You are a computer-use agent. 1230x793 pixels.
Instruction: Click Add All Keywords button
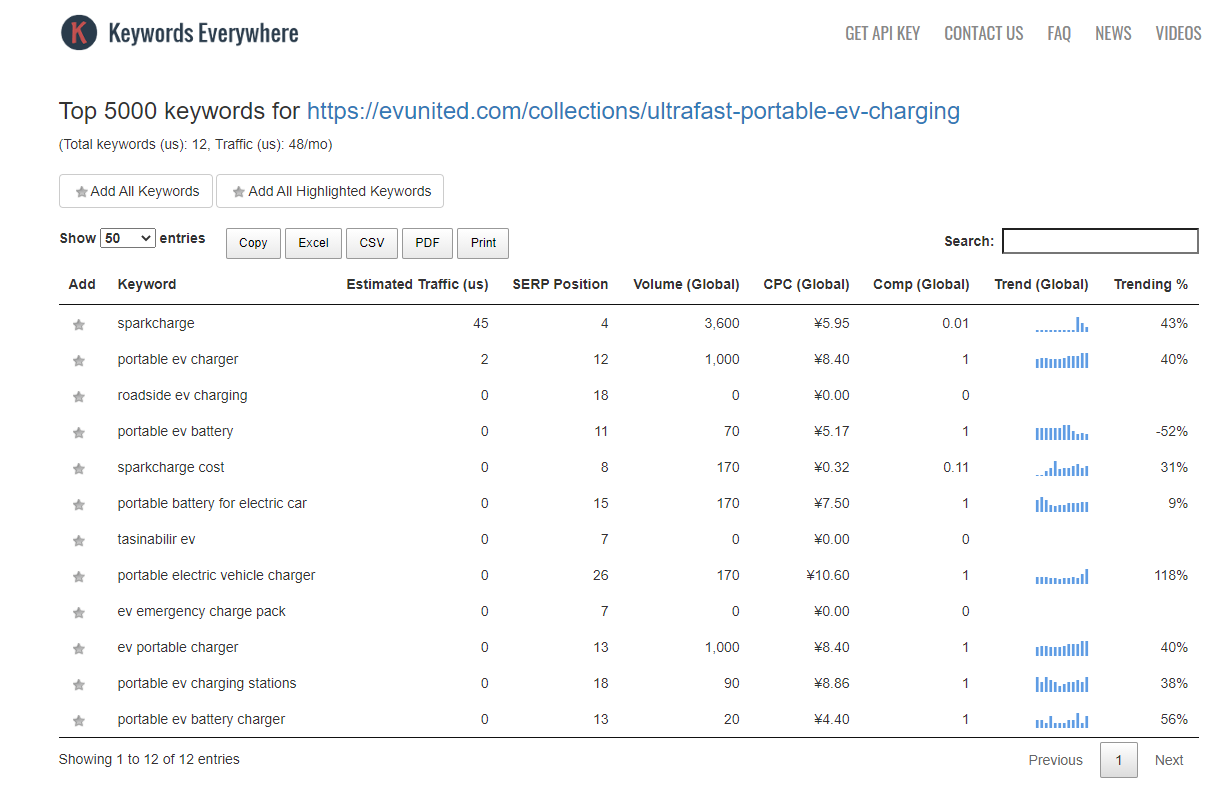pos(136,191)
